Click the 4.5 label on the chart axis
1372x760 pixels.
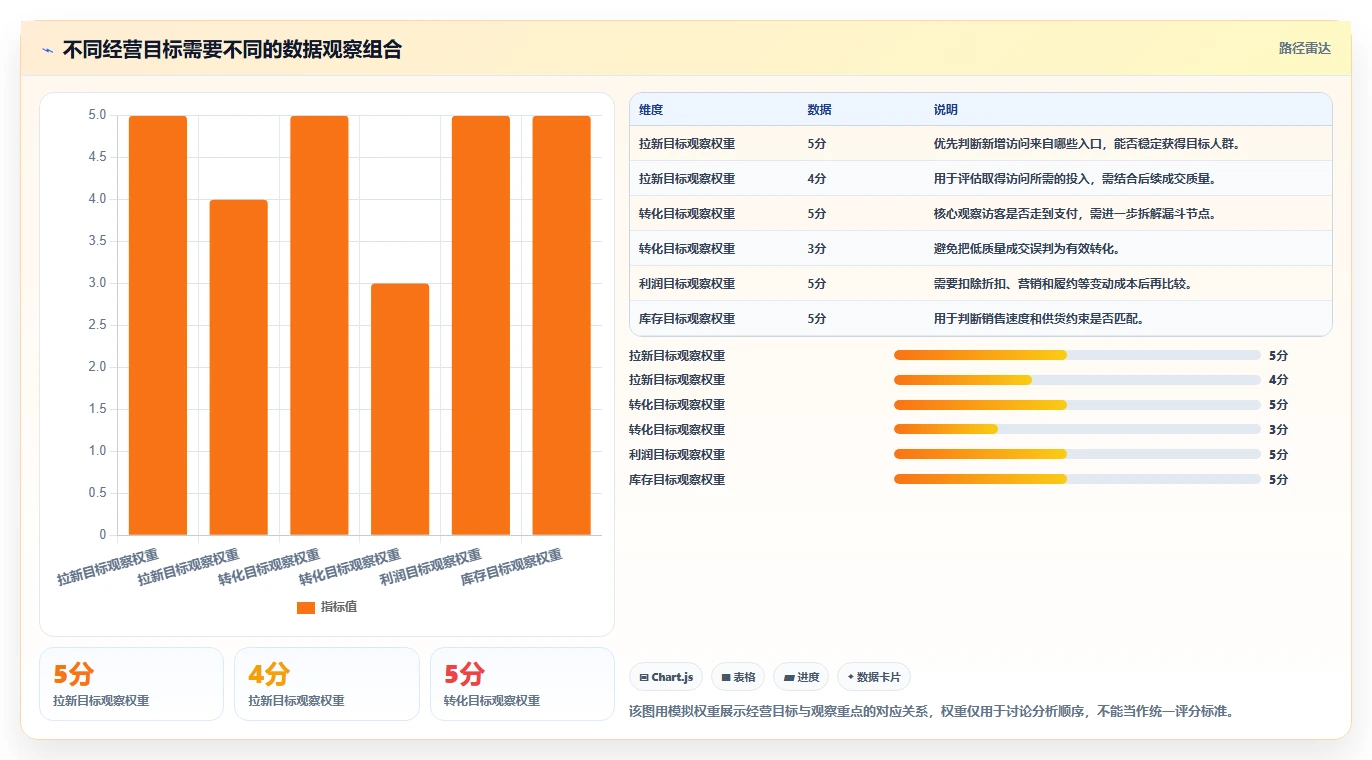point(97,157)
